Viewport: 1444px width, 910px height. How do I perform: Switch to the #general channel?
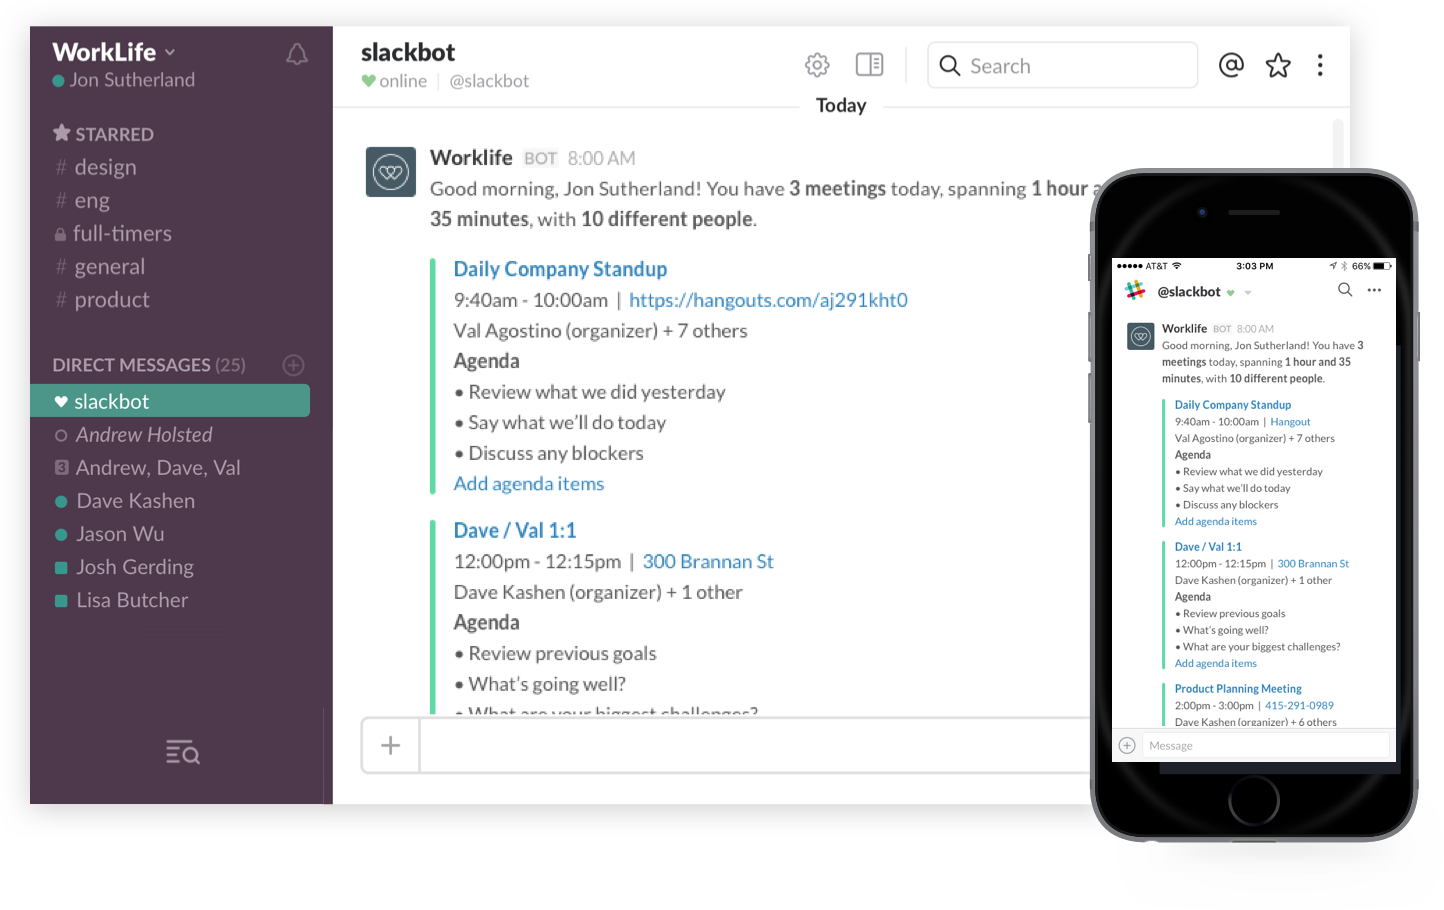click(x=111, y=266)
